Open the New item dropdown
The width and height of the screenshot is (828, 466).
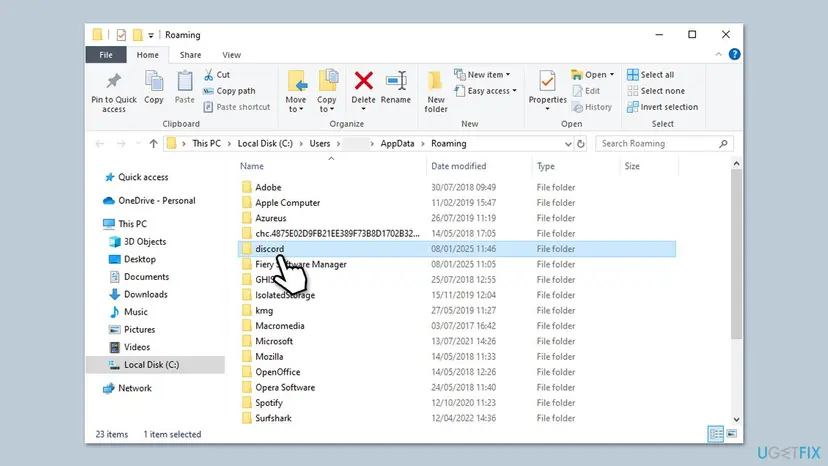[x=482, y=74]
